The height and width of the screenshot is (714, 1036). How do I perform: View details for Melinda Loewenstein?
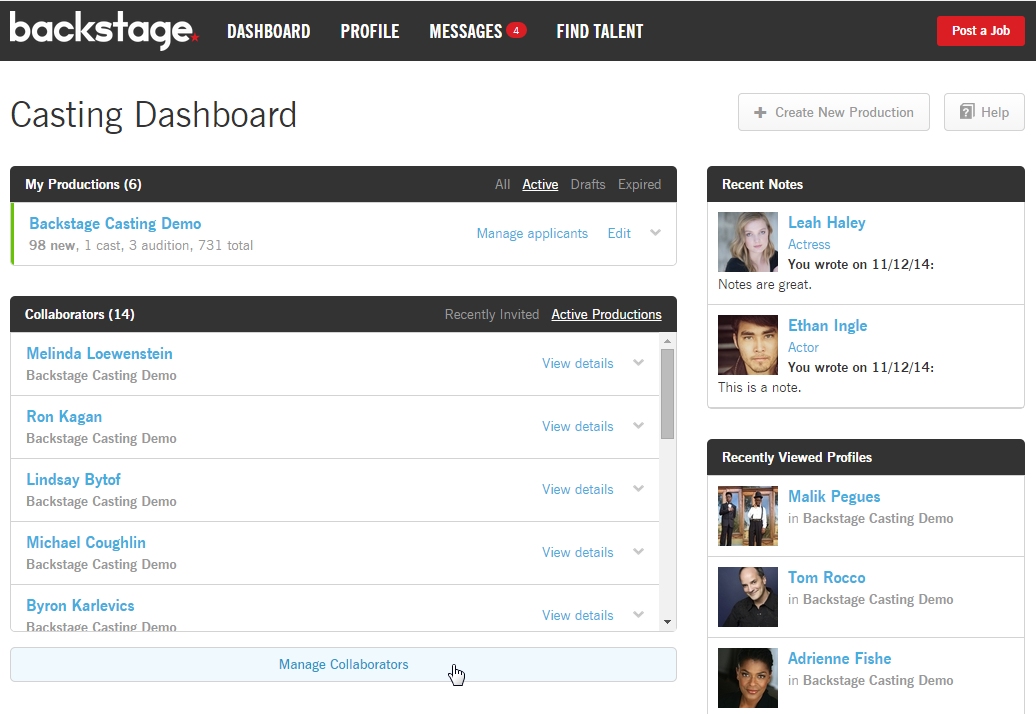point(577,363)
